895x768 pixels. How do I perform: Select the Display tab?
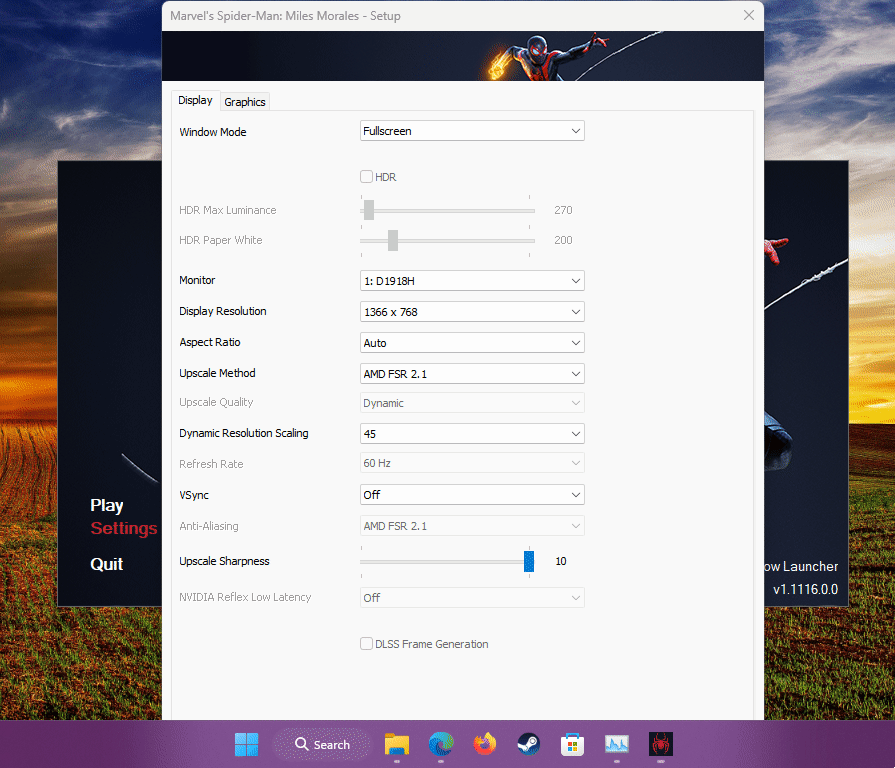pyautogui.click(x=195, y=100)
